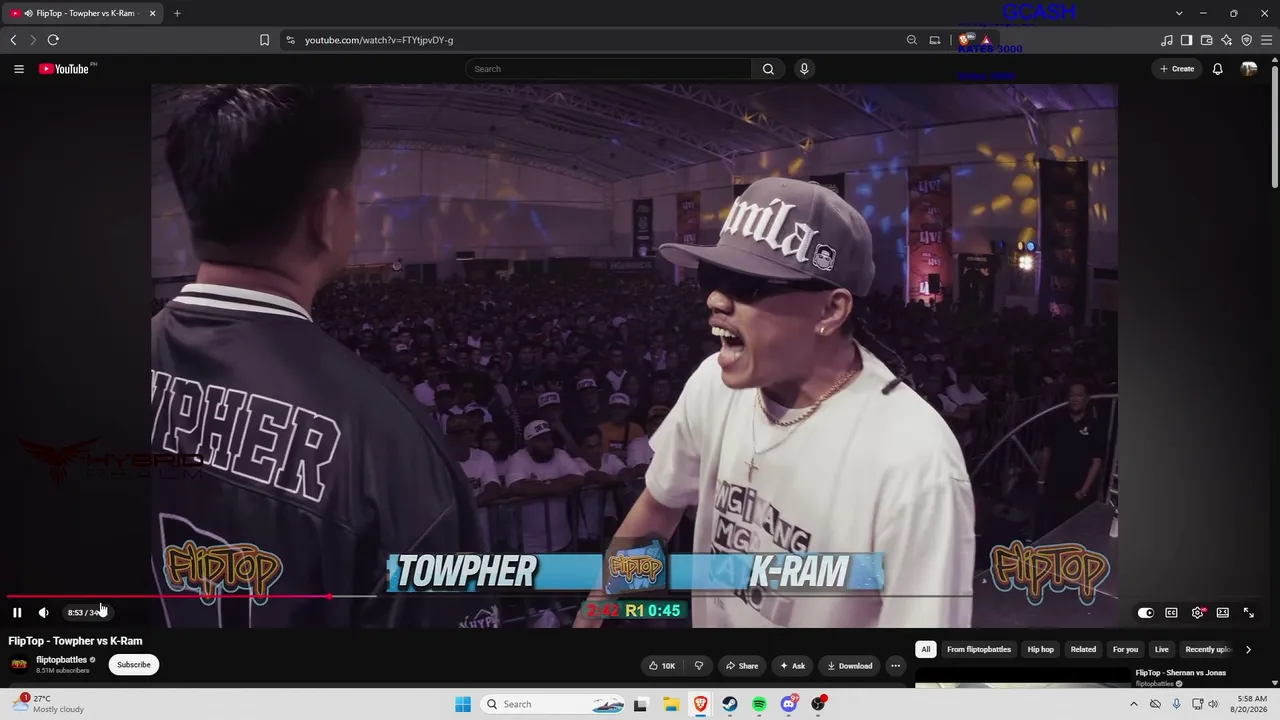Open FlipTop - Shernan vs Jonas video
This screenshot has height=720, width=1280.
[1181, 673]
